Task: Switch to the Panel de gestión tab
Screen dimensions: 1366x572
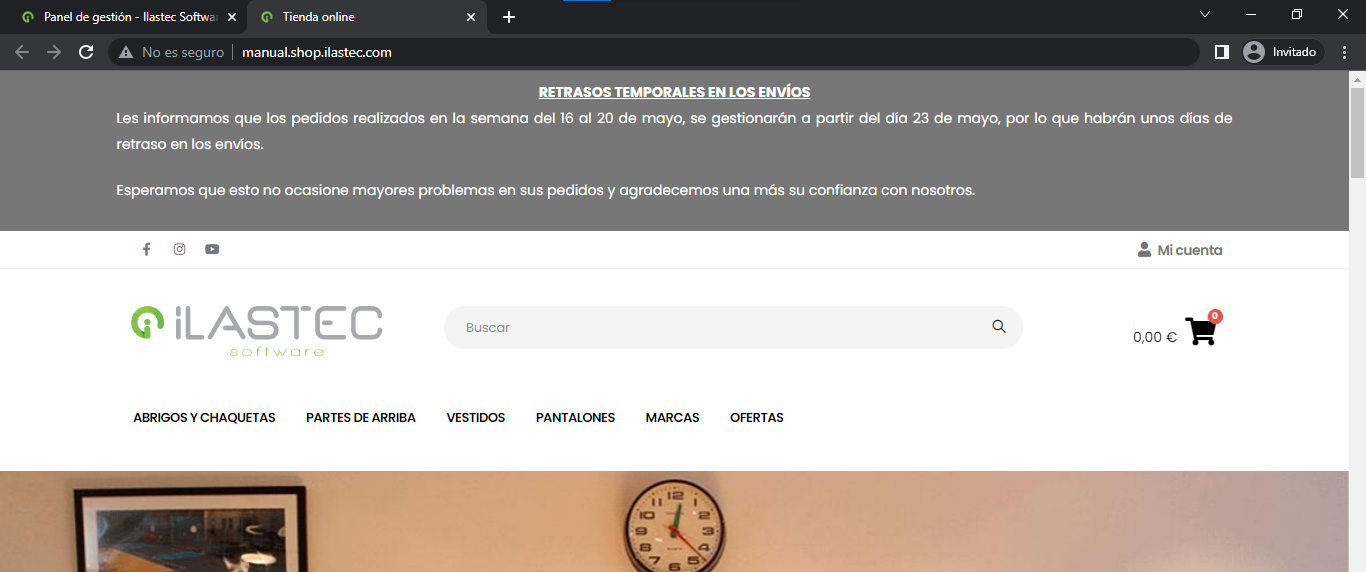Action: (x=130, y=17)
